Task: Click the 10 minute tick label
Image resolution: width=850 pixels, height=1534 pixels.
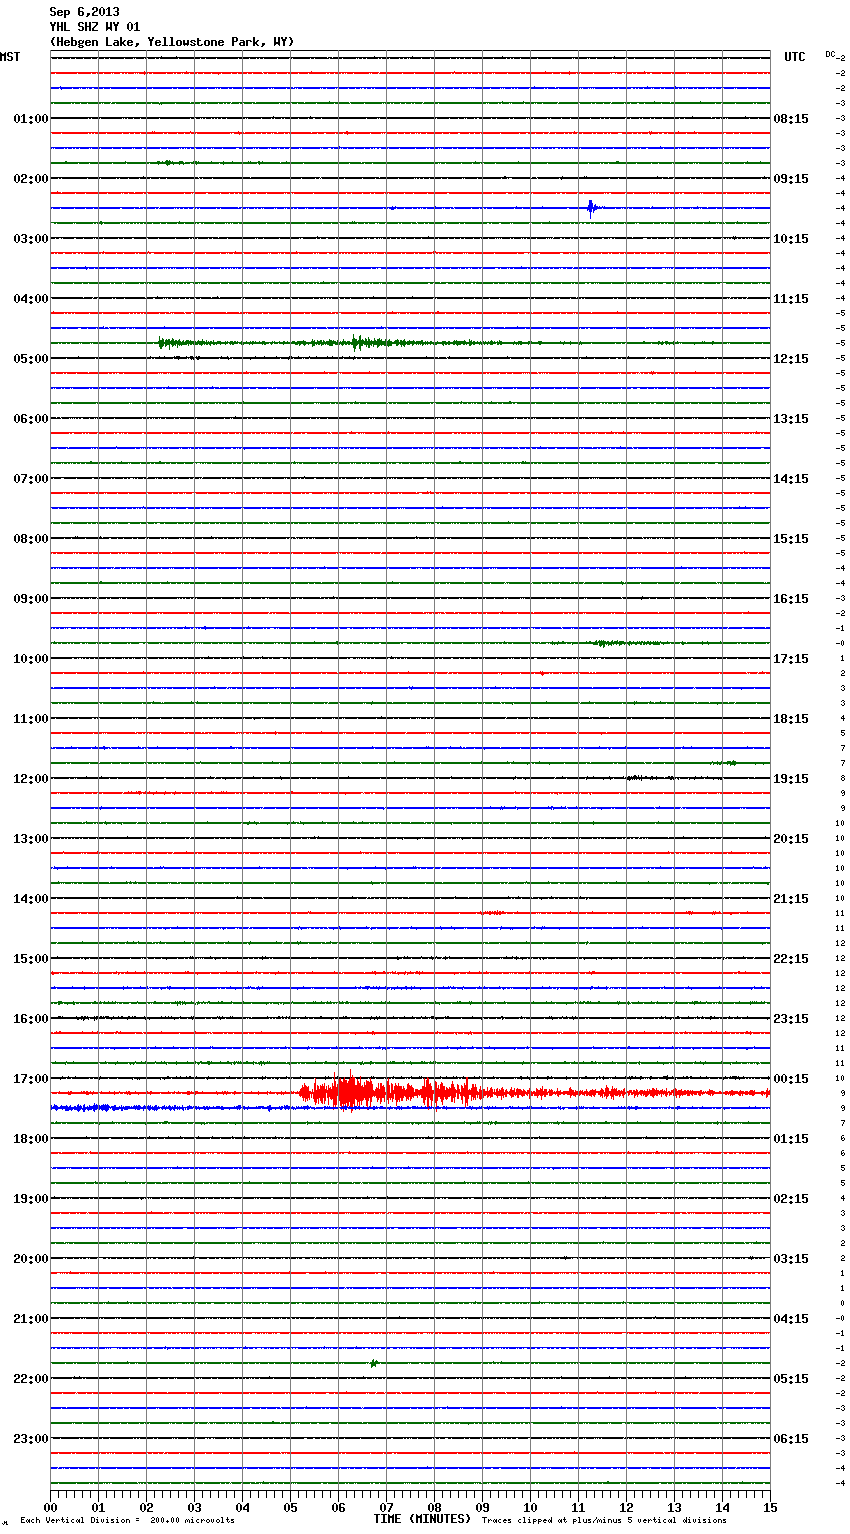Action: 530,1507
